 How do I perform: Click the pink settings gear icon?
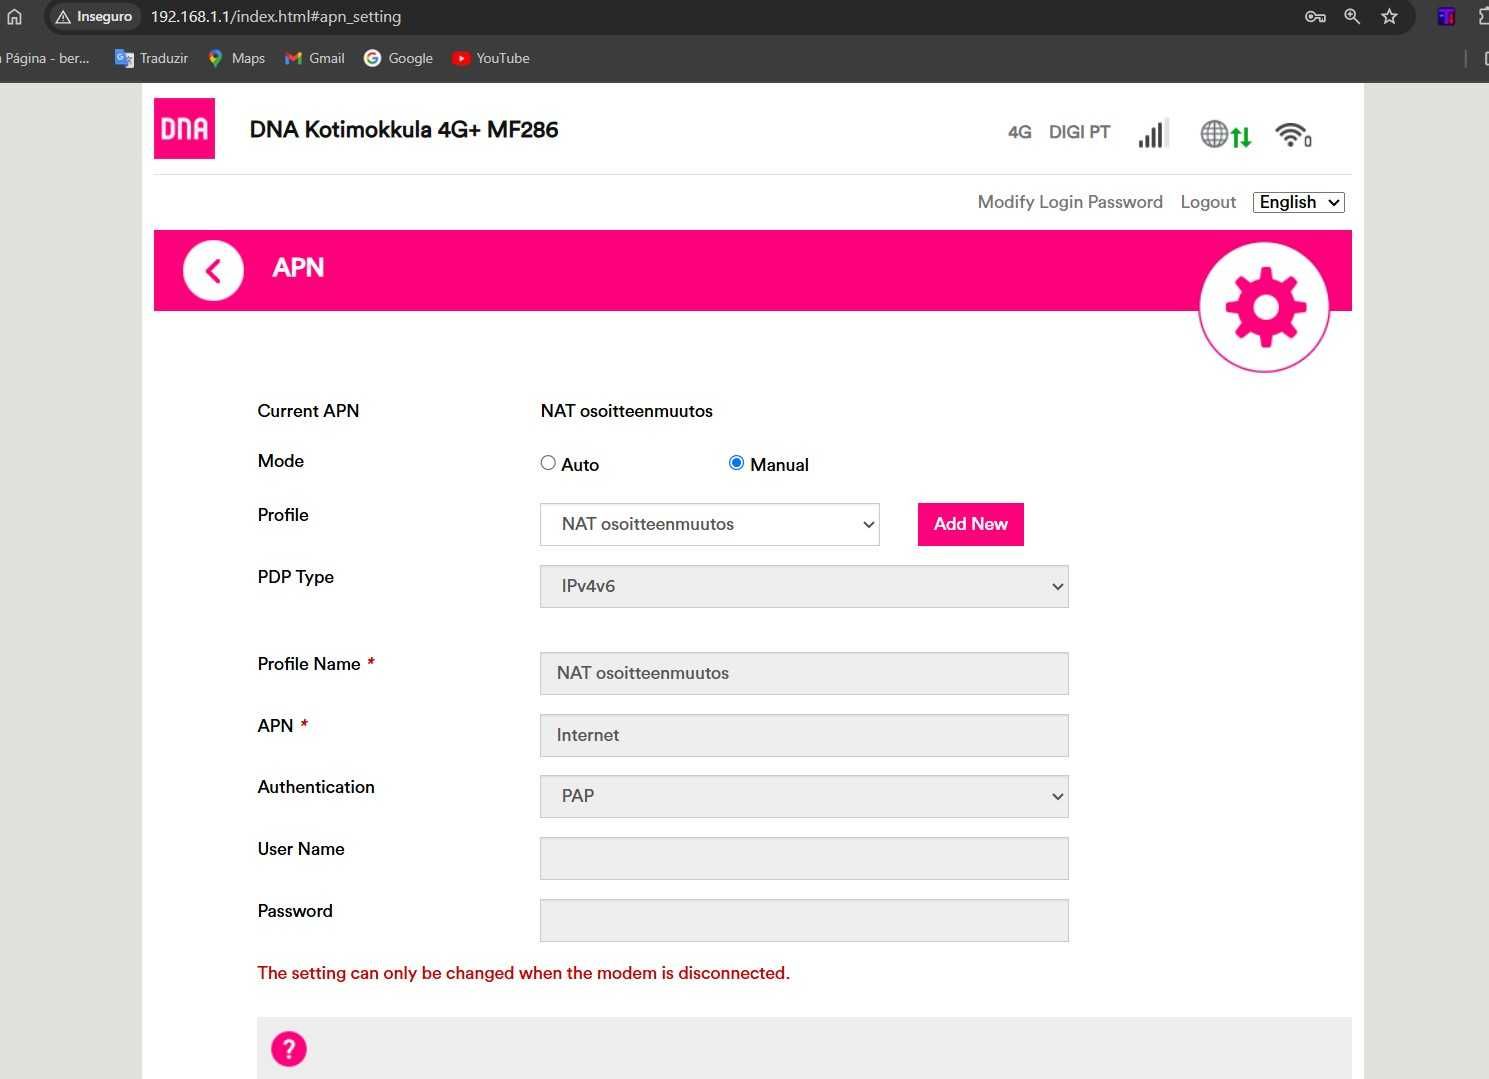1265,307
